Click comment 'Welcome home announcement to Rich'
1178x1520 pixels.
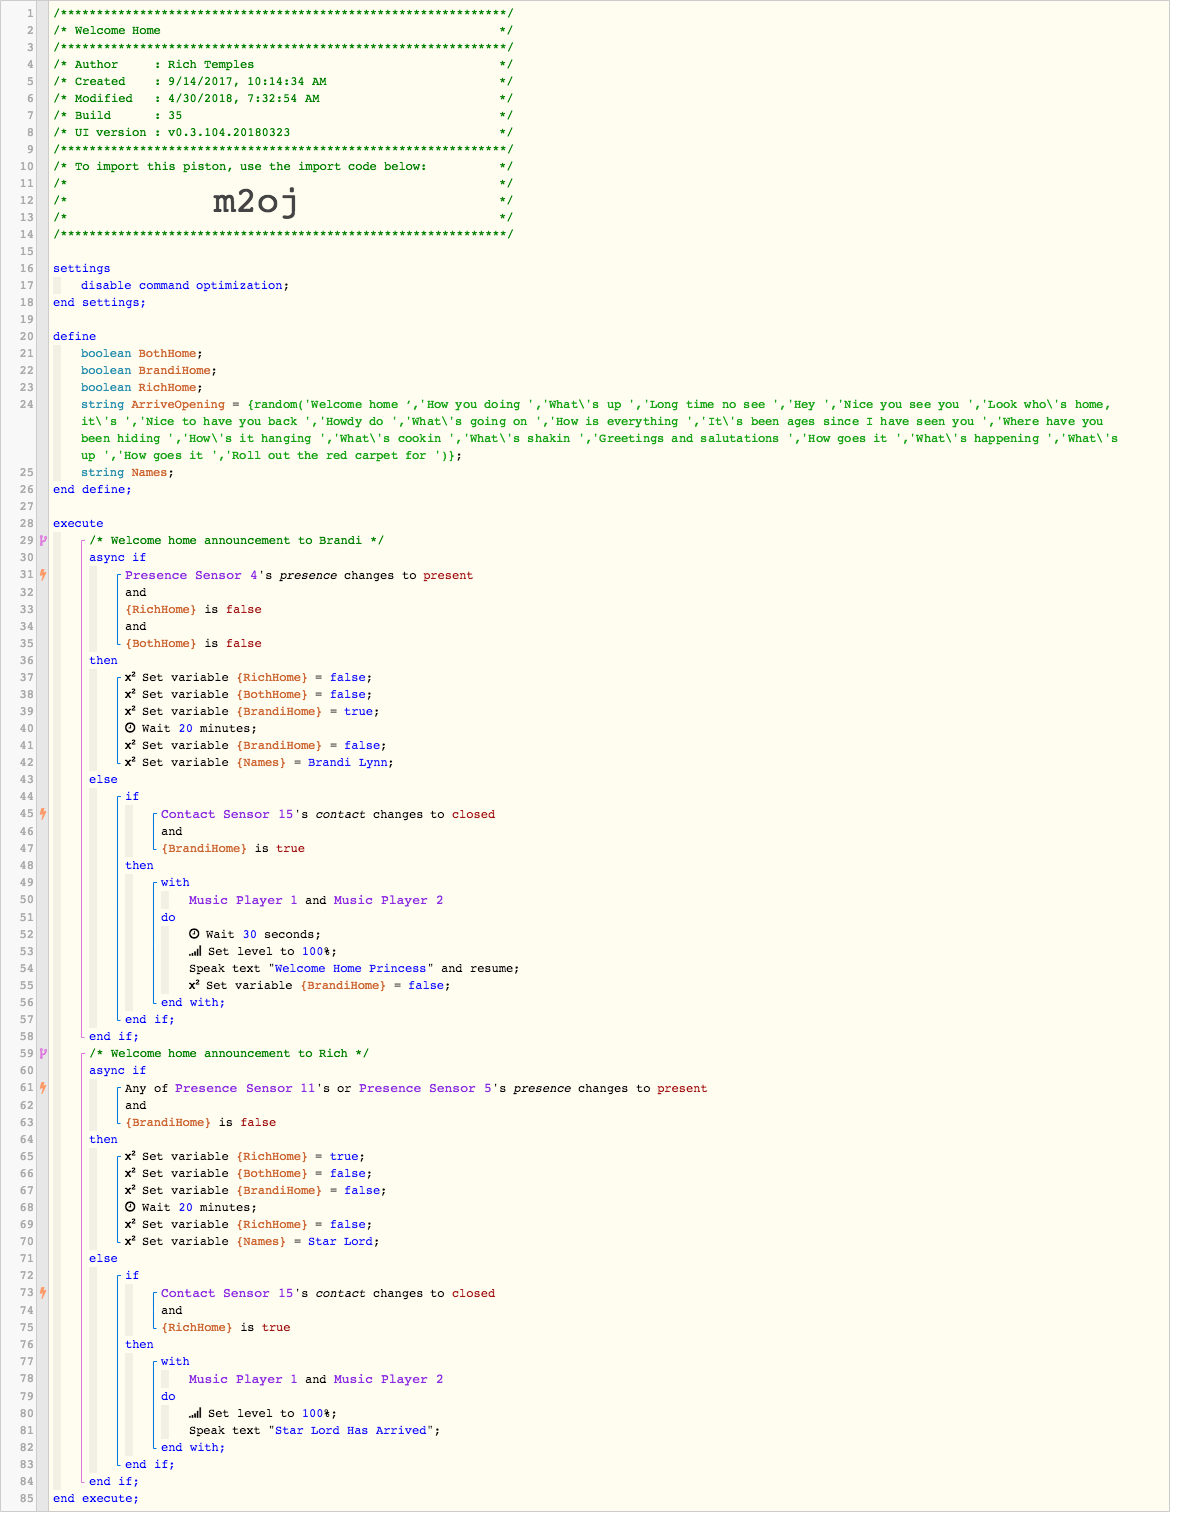[229, 1053]
